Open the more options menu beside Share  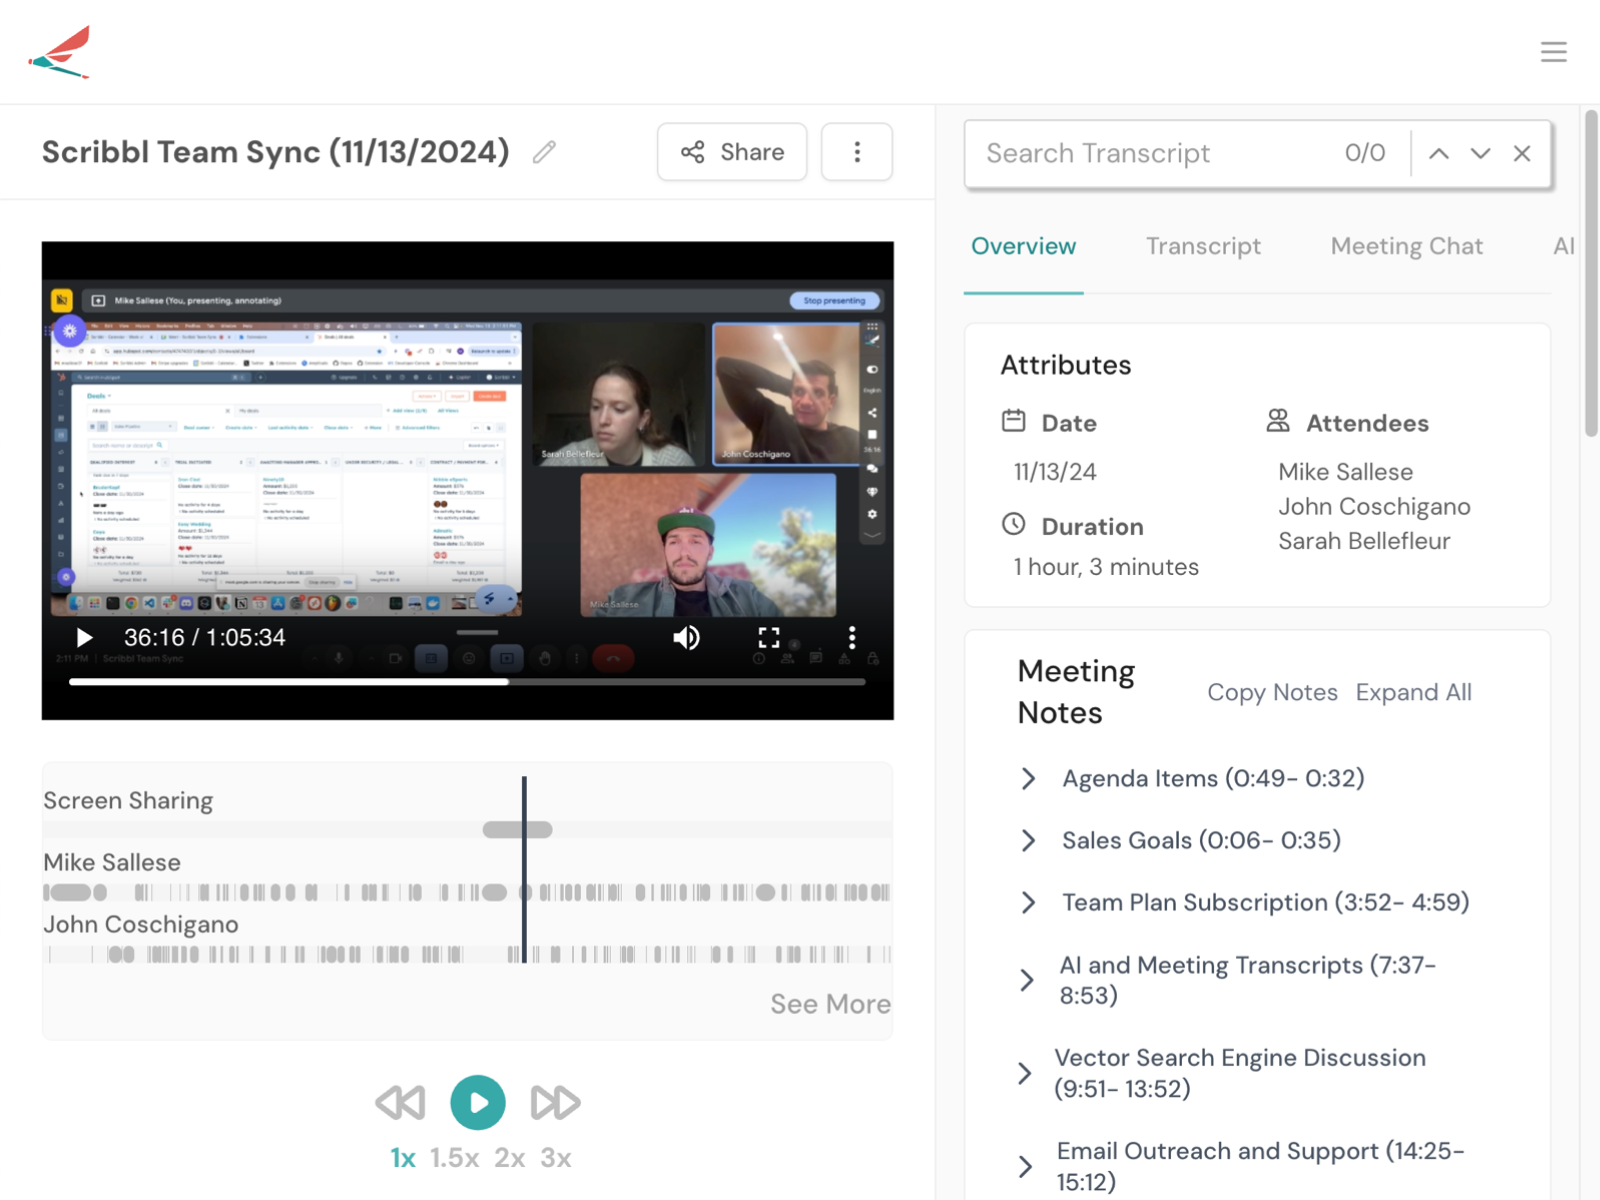[x=857, y=152]
